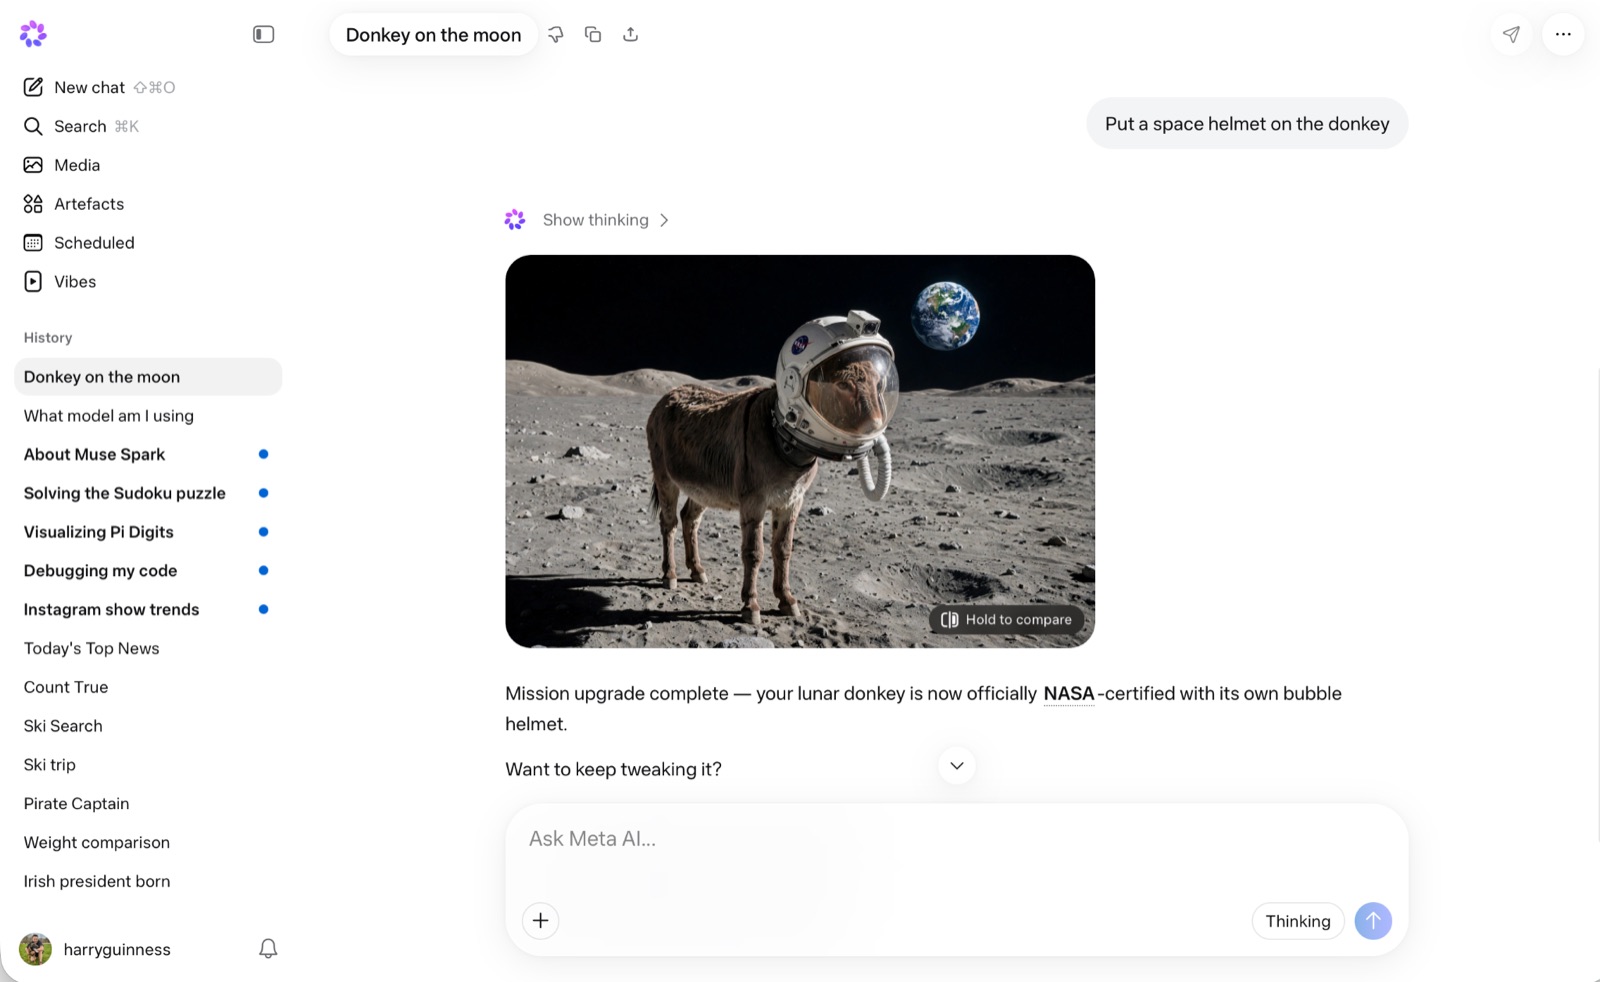Open Search in the sidebar
1600x982 pixels.
pos(81,126)
